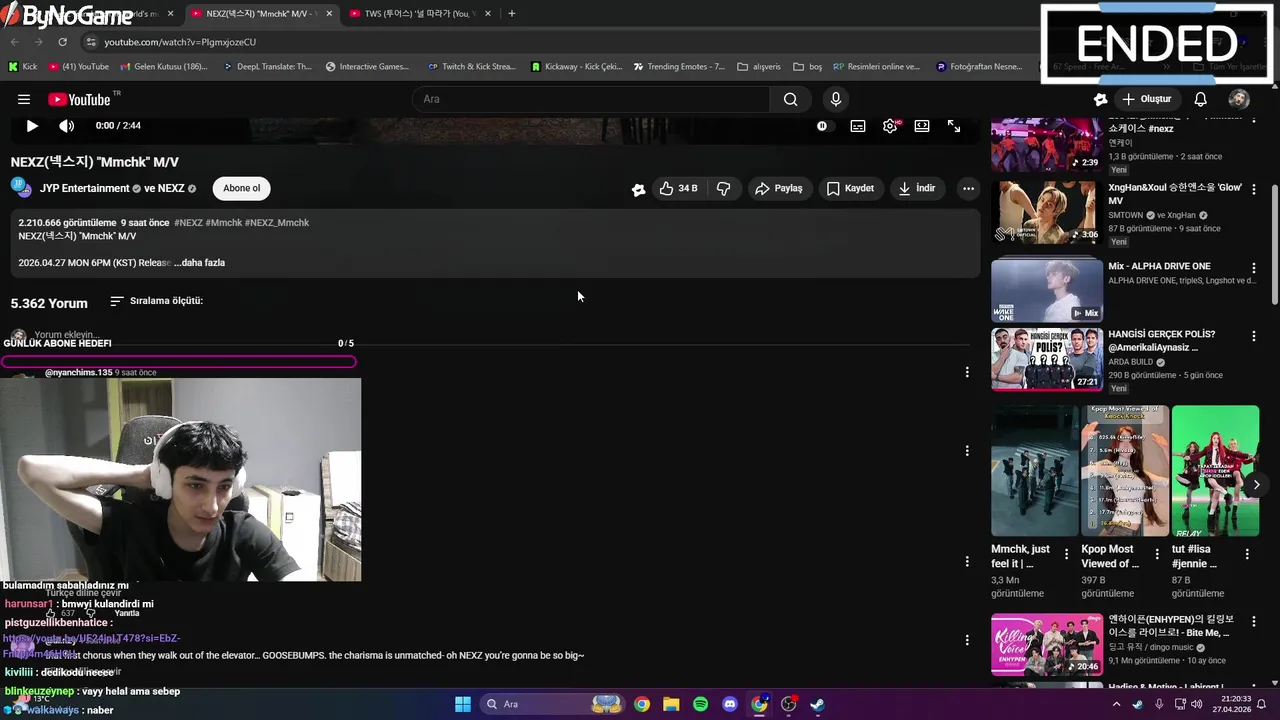
Task: Open the boş bookmarks folder
Action: [808, 67]
